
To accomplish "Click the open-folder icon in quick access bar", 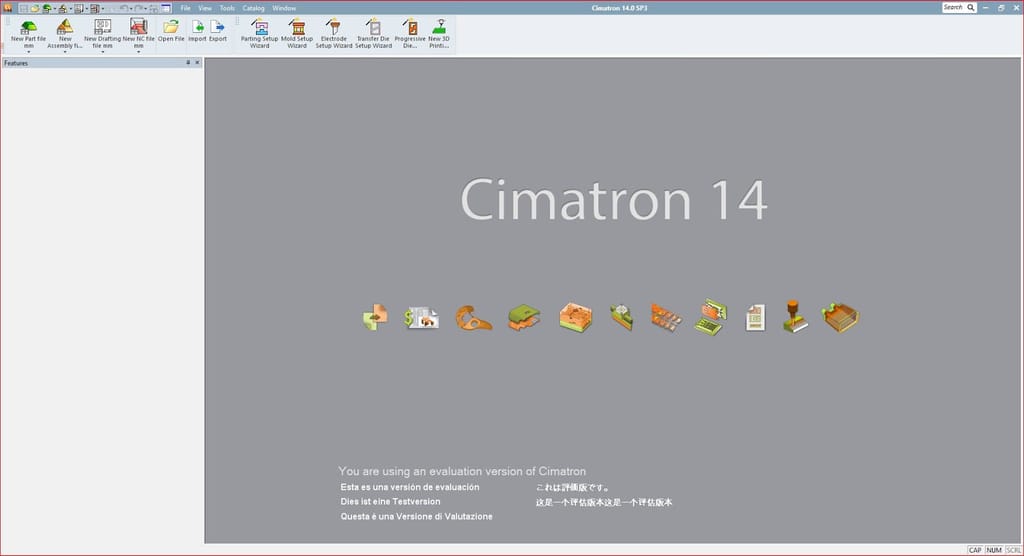I will [x=35, y=8].
